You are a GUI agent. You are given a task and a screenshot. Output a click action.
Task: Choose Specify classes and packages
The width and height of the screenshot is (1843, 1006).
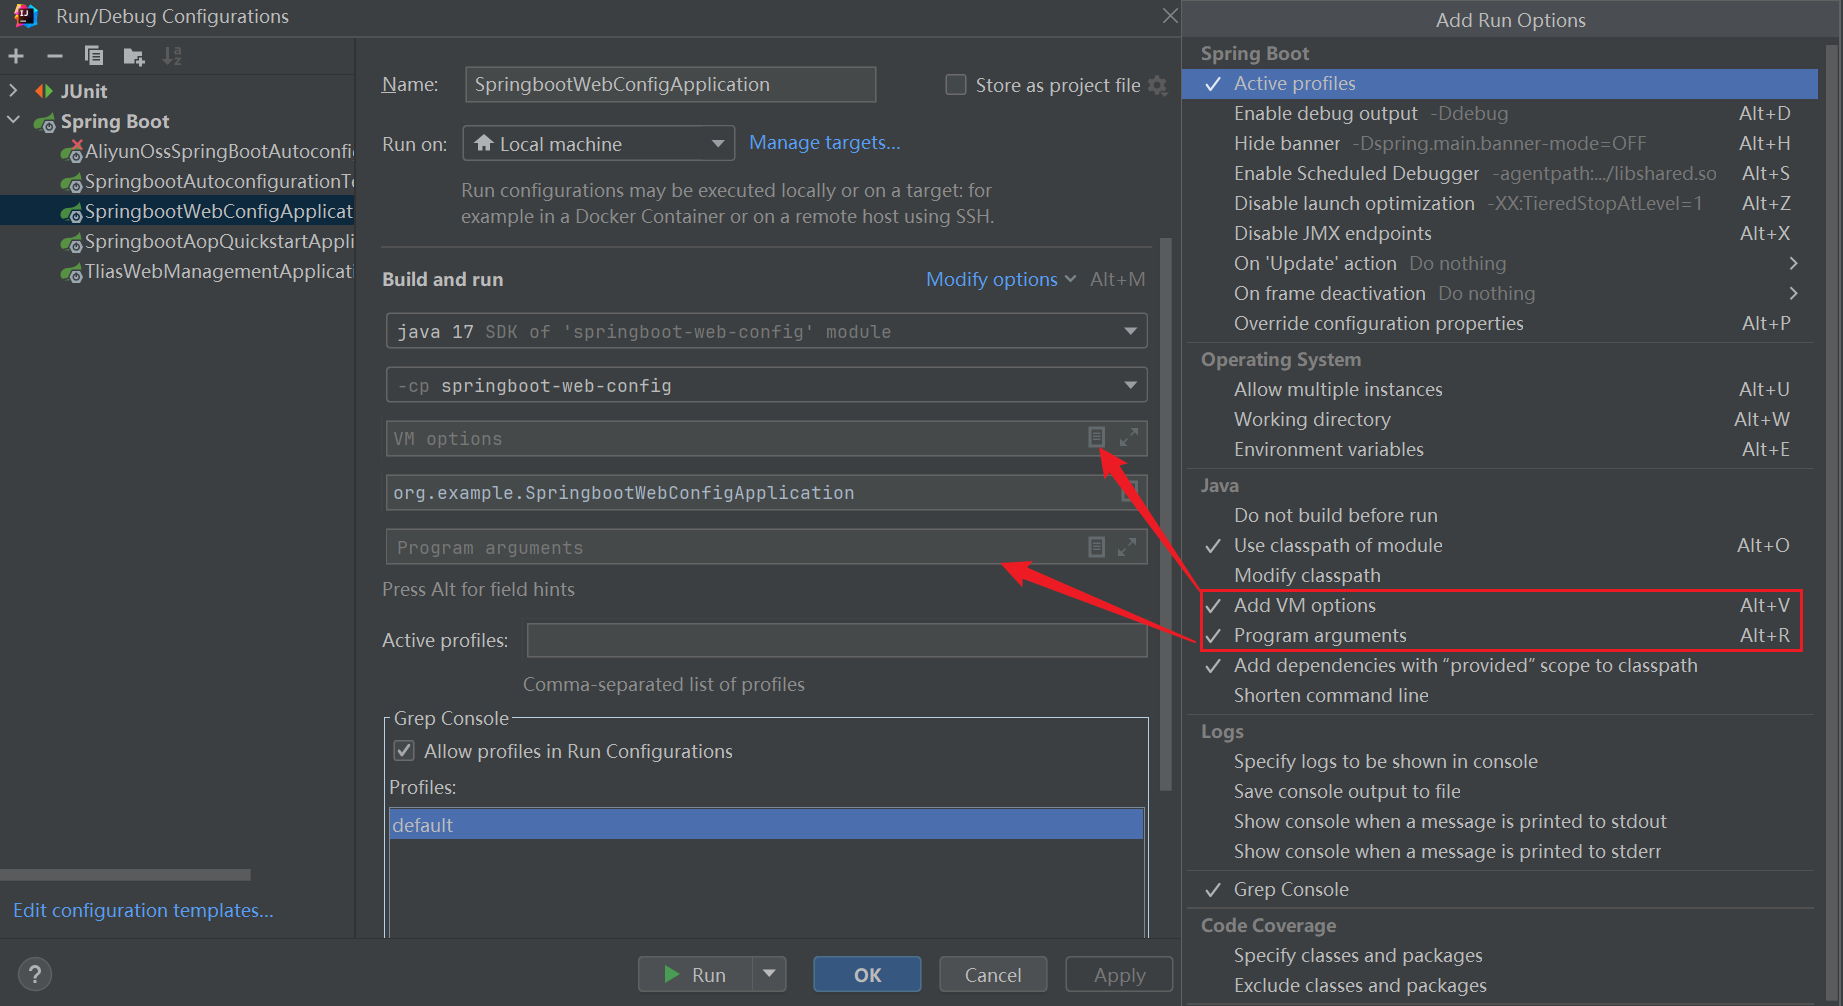pyautogui.click(x=1499, y=955)
